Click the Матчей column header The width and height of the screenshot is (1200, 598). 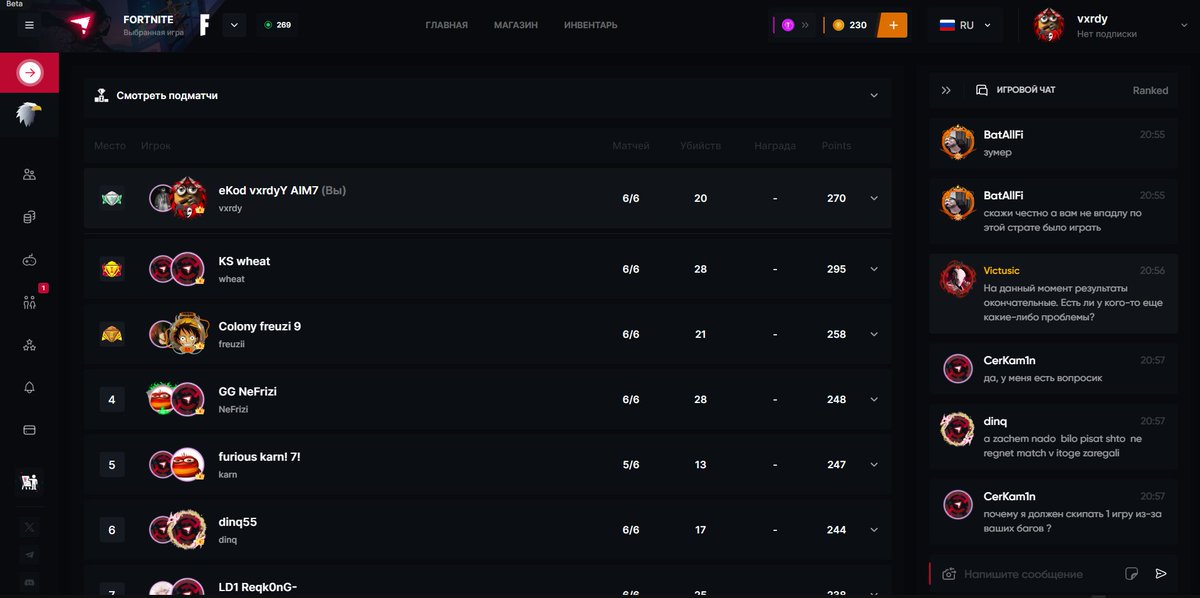tap(631, 146)
